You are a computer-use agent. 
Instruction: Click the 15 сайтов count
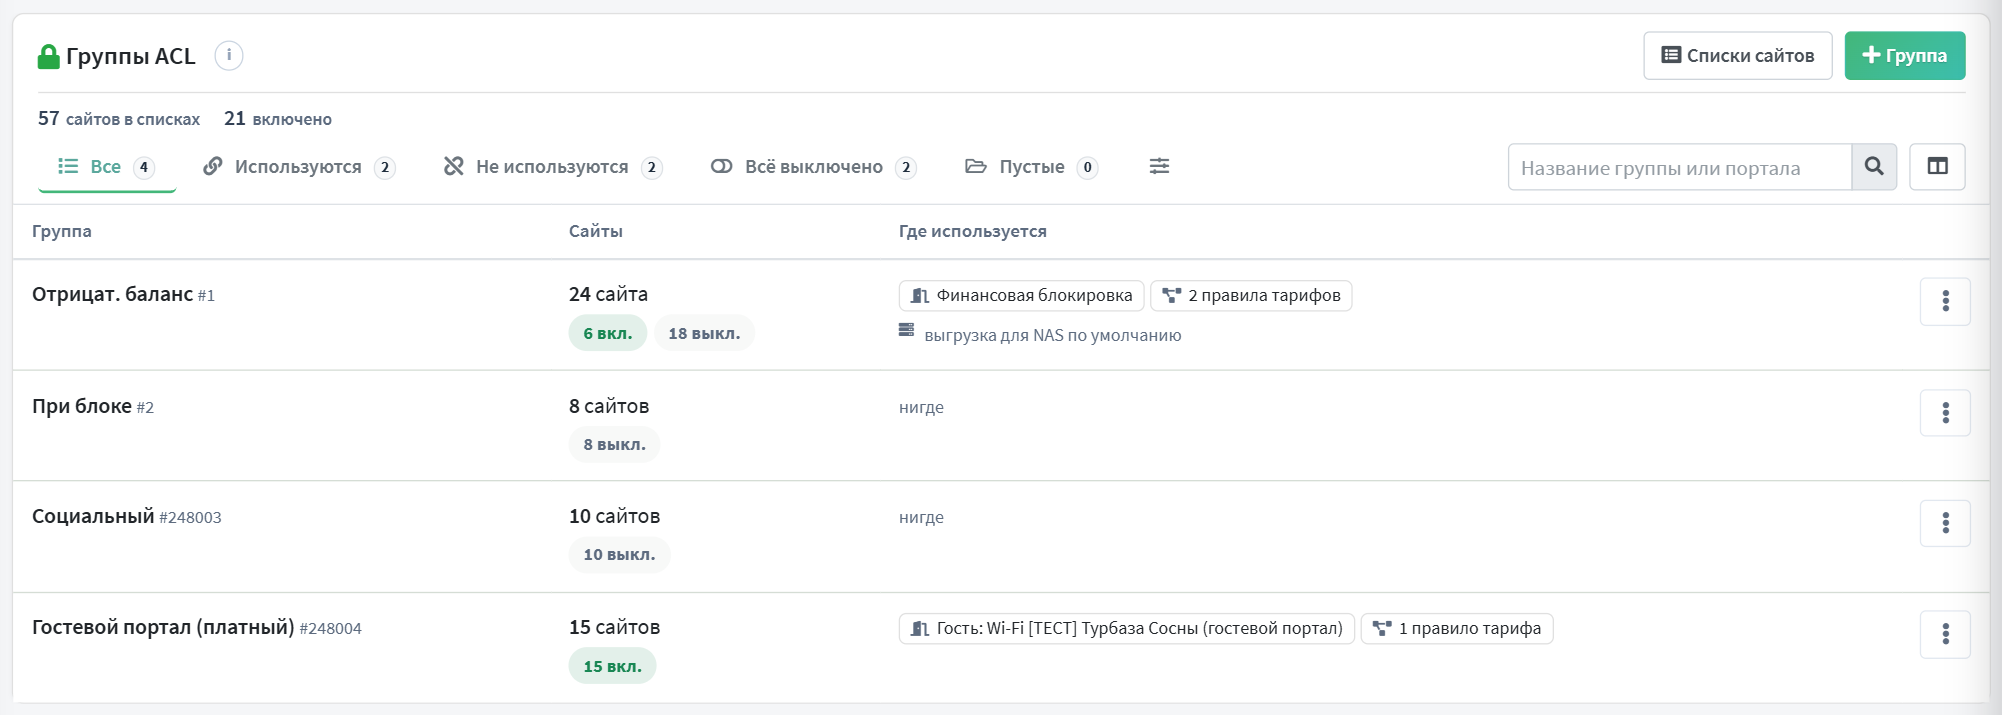pyautogui.click(x=614, y=627)
